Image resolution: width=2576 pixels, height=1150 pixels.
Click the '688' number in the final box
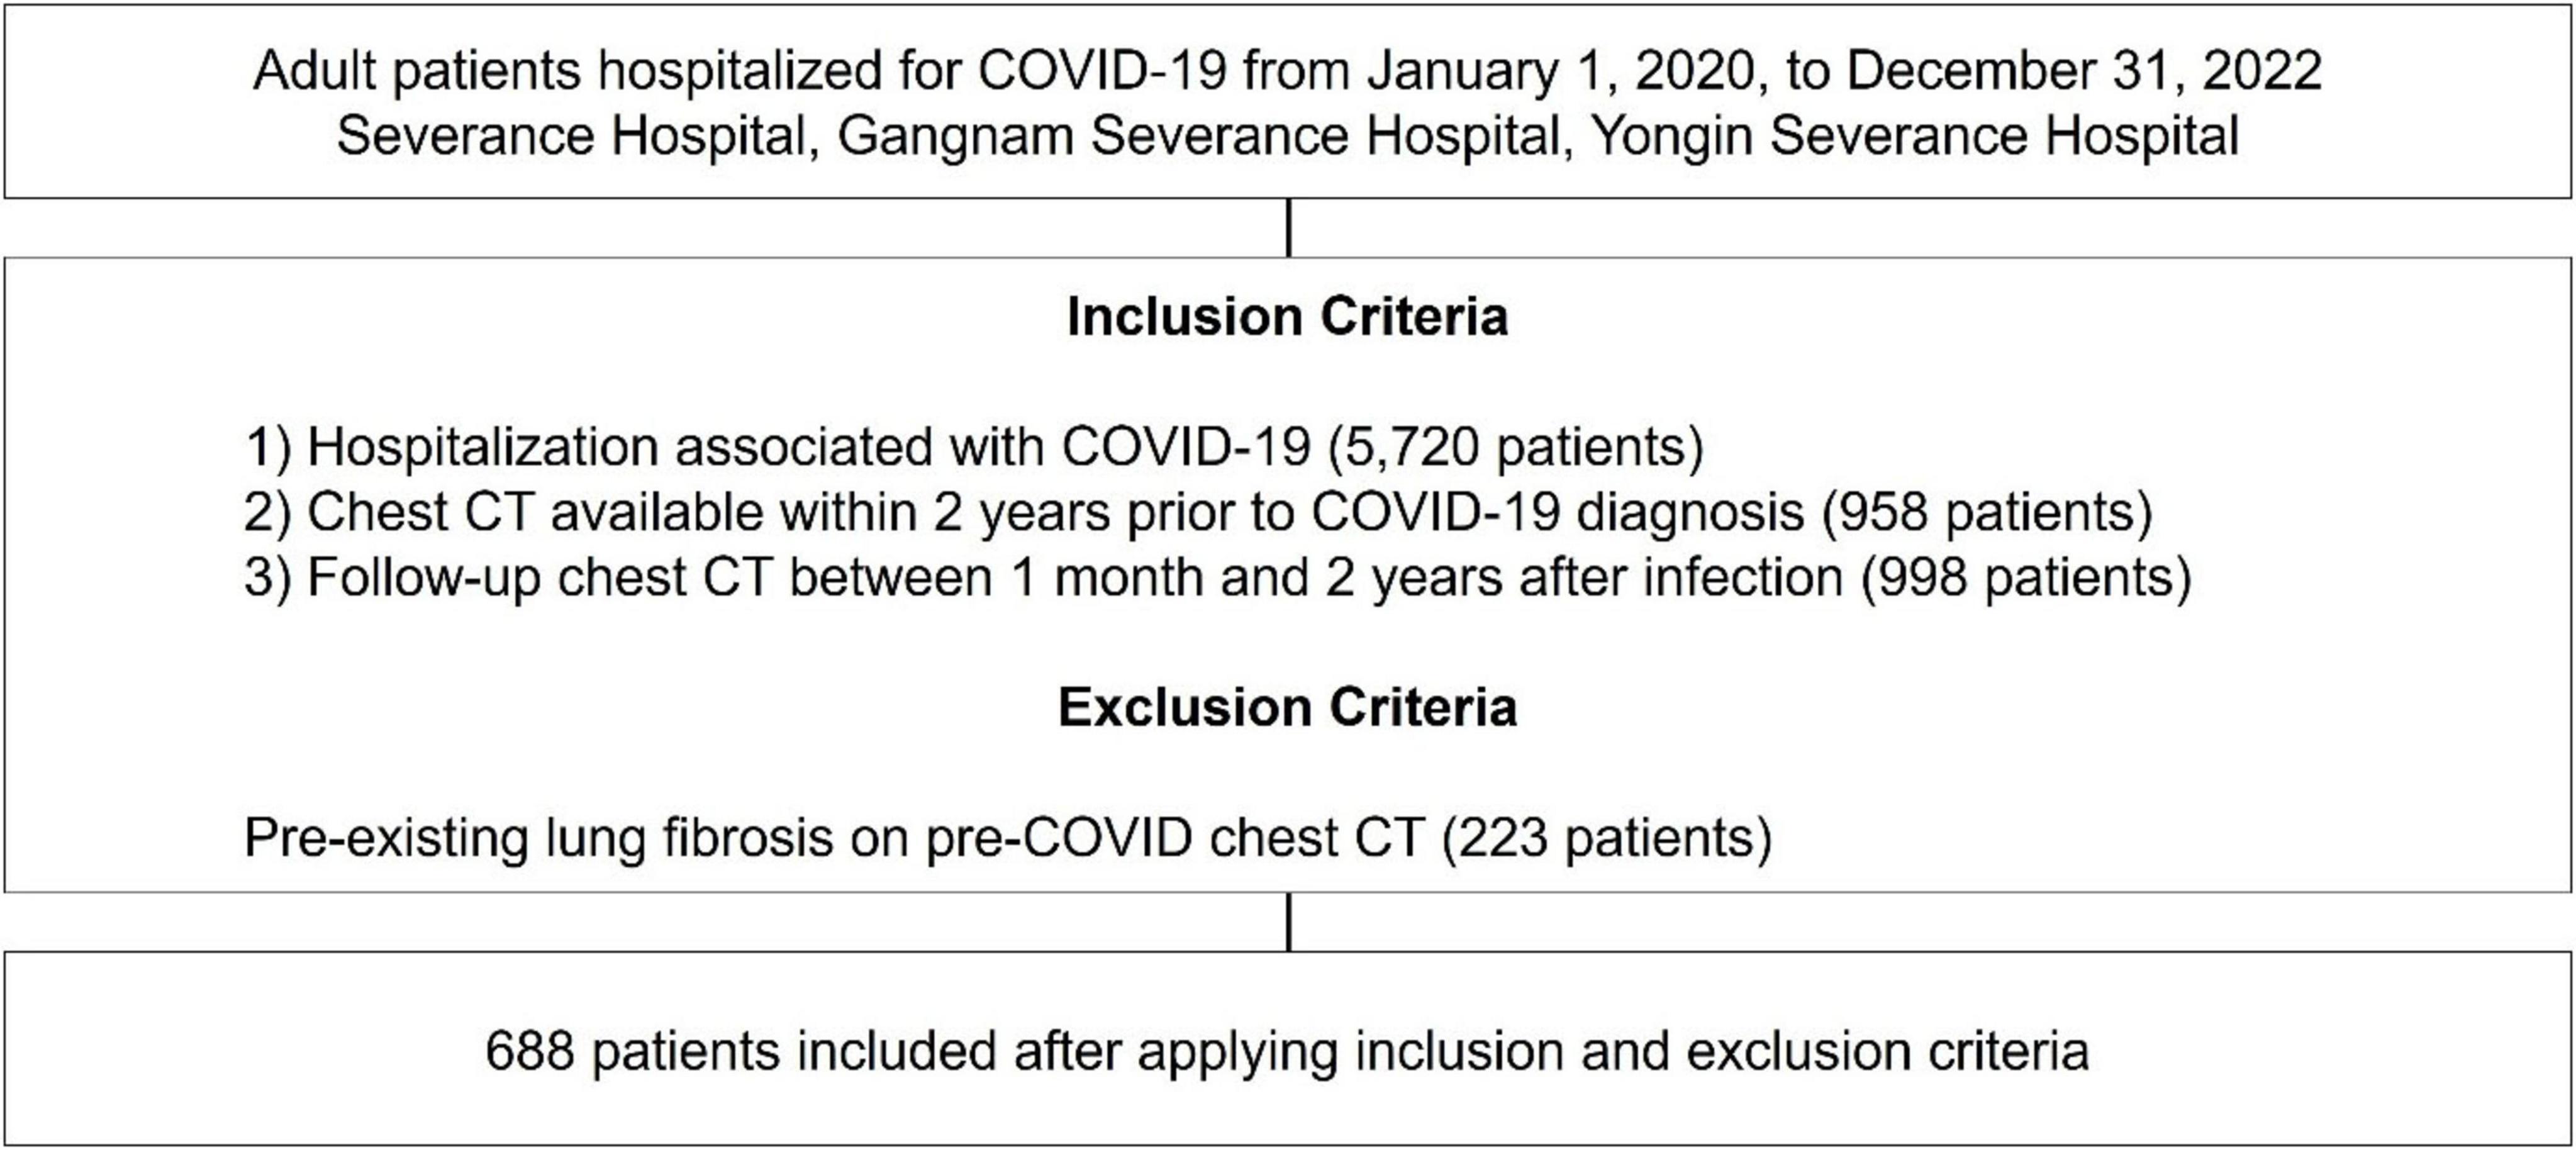(529, 1052)
